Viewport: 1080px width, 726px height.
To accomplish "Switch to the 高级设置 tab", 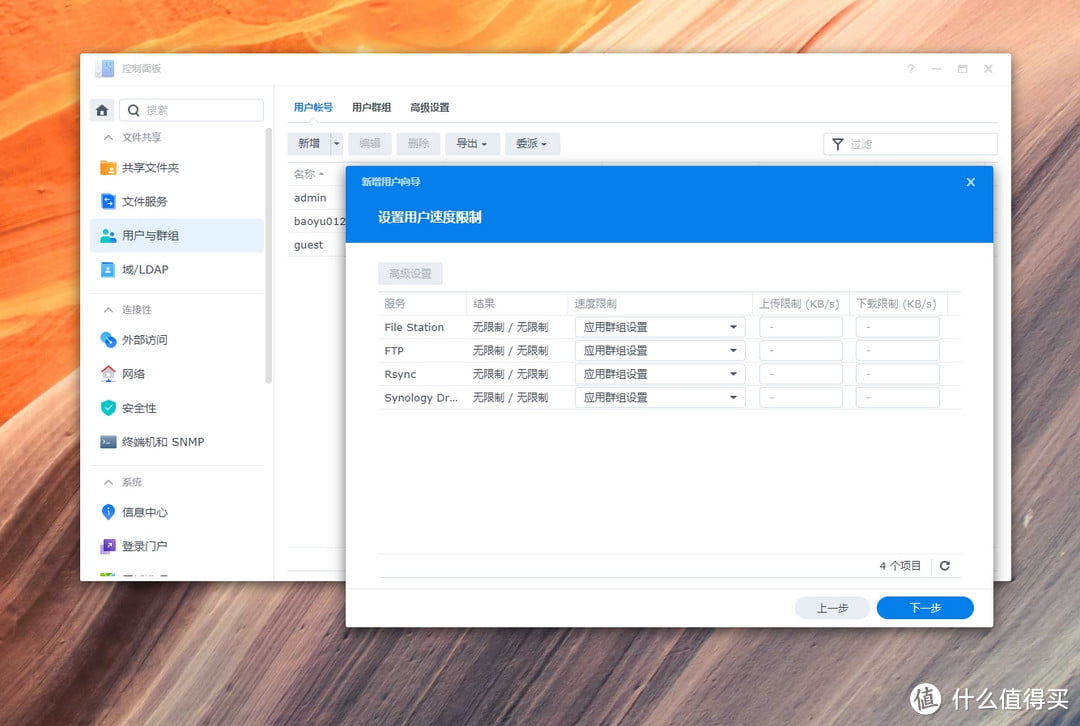I will pos(430,108).
